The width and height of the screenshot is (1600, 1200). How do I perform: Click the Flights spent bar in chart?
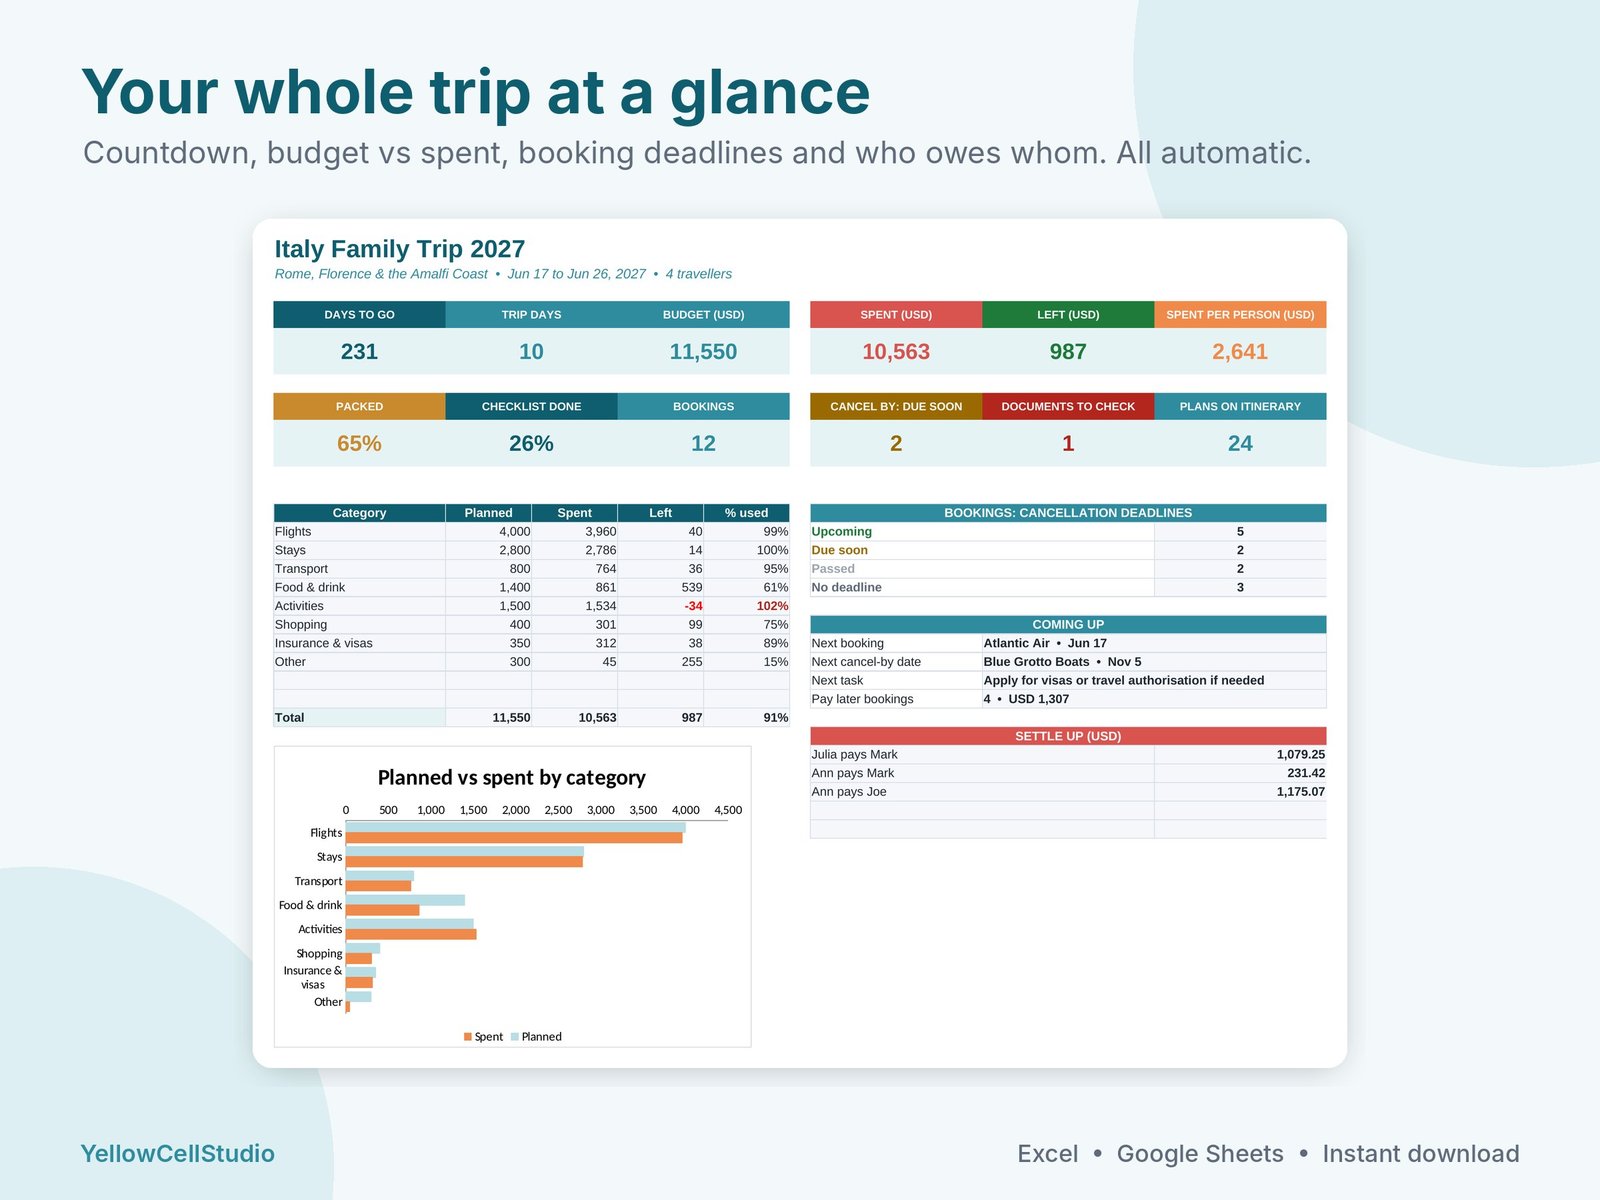pyautogui.click(x=514, y=838)
